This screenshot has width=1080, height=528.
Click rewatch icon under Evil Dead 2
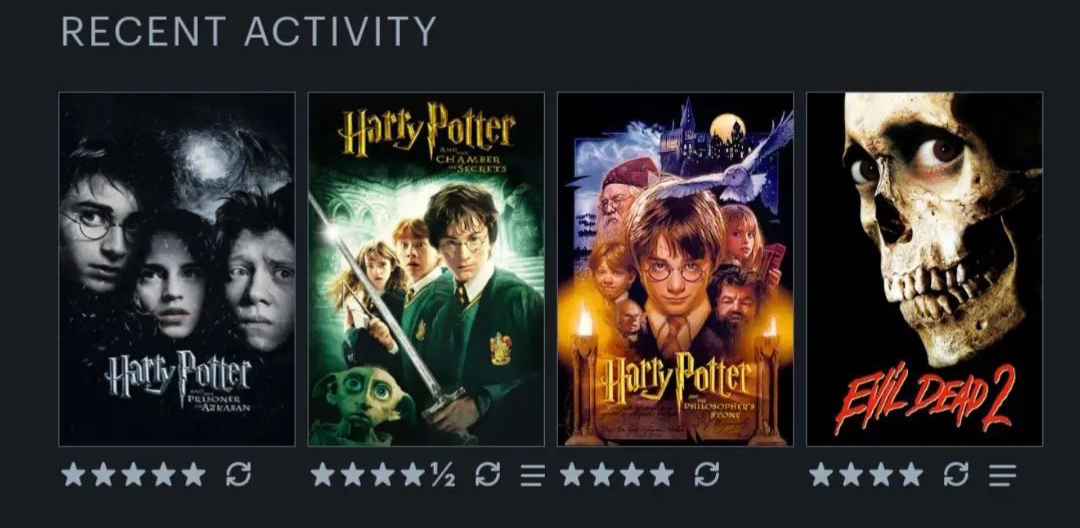coord(956,474)
